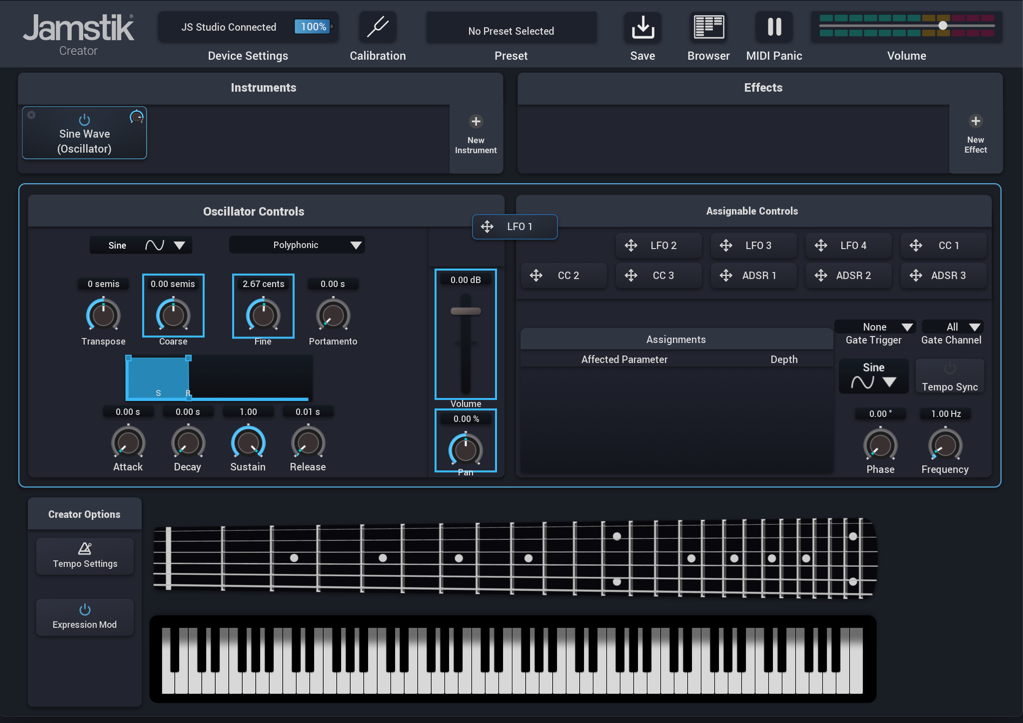Grab the ADSR 3 move handle icon
The image size is (1023, 723).
[915, 275]
